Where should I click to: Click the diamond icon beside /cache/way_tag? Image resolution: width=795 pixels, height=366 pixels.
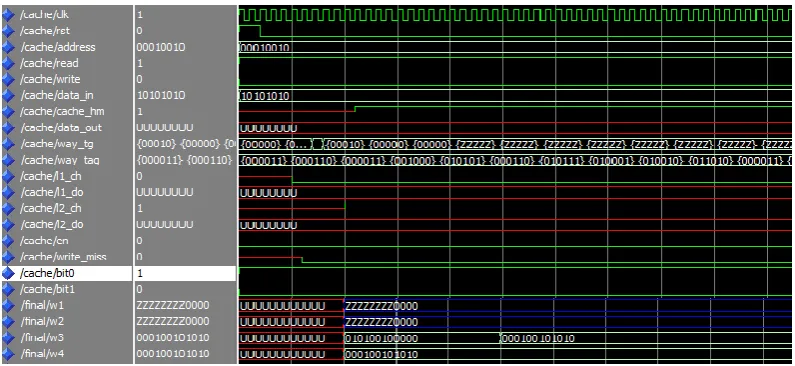pos(9,160)
